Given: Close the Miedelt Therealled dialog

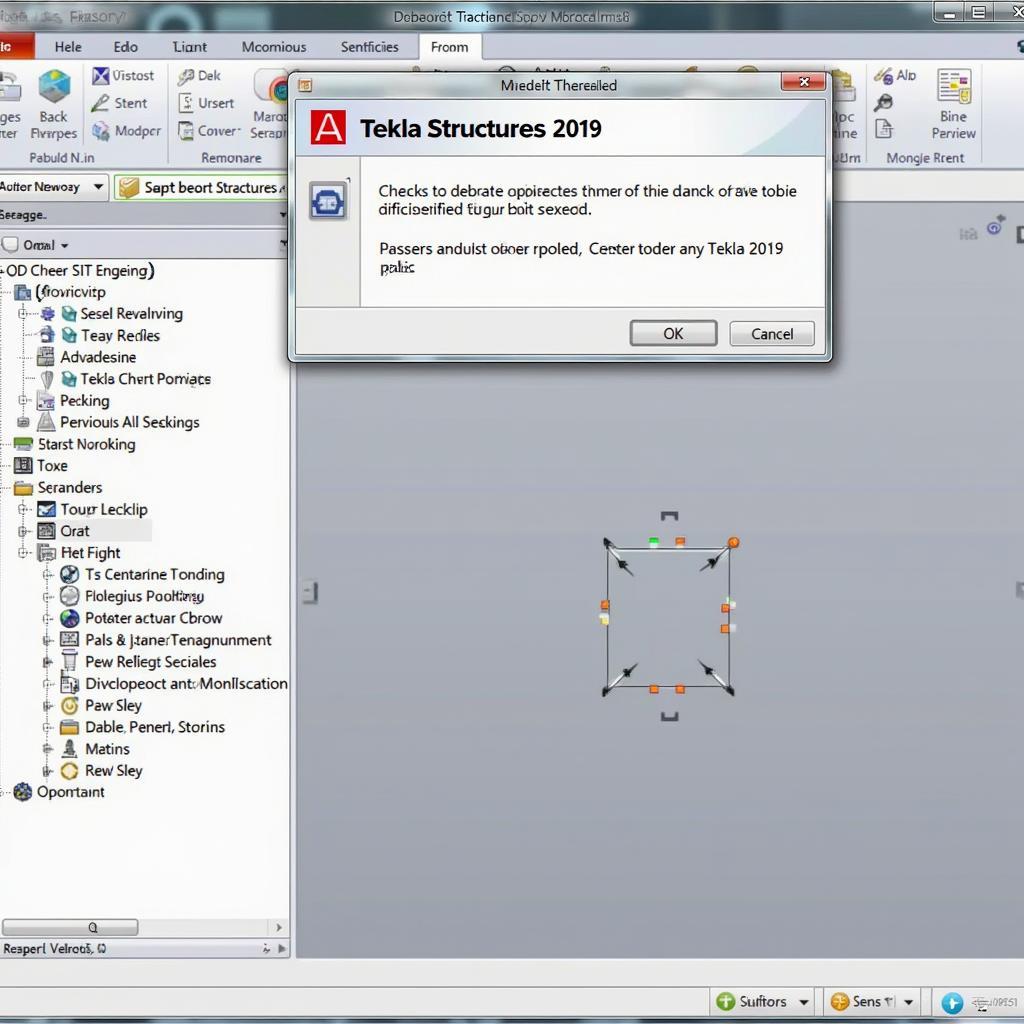Looking at the screenshot, I should [x=804, y=82].
